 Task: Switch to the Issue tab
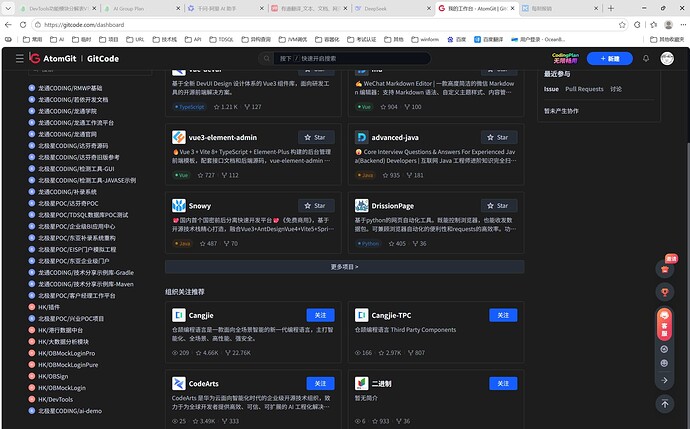(551, 89)
